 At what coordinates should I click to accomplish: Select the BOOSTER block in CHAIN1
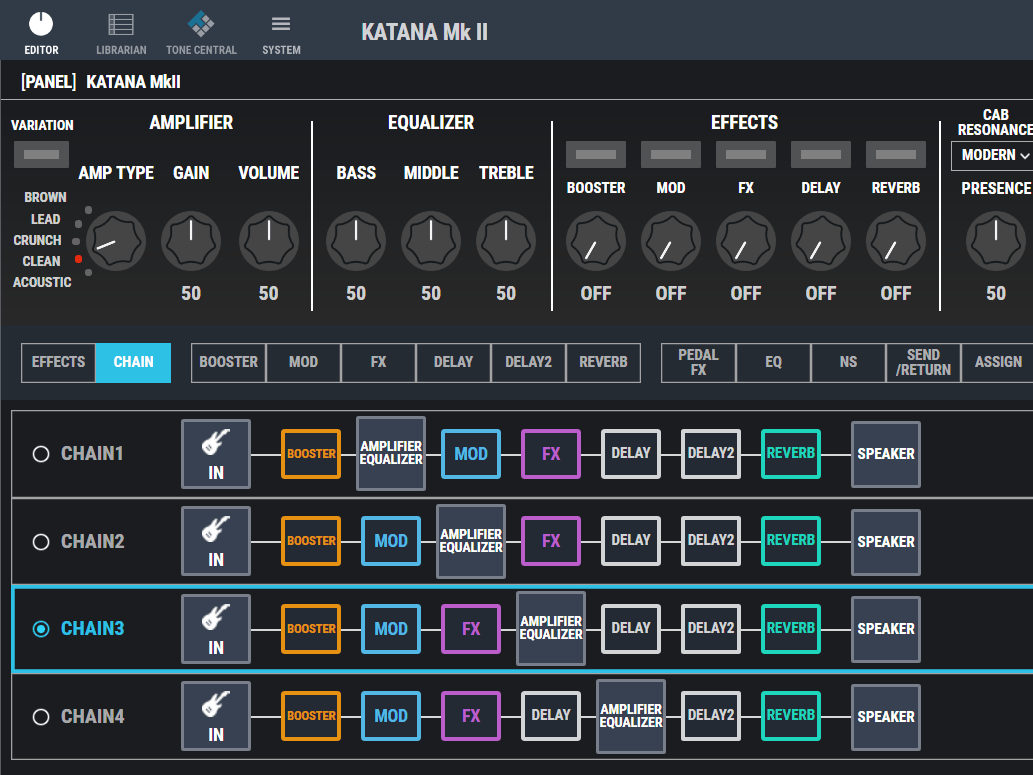(311, 454)
